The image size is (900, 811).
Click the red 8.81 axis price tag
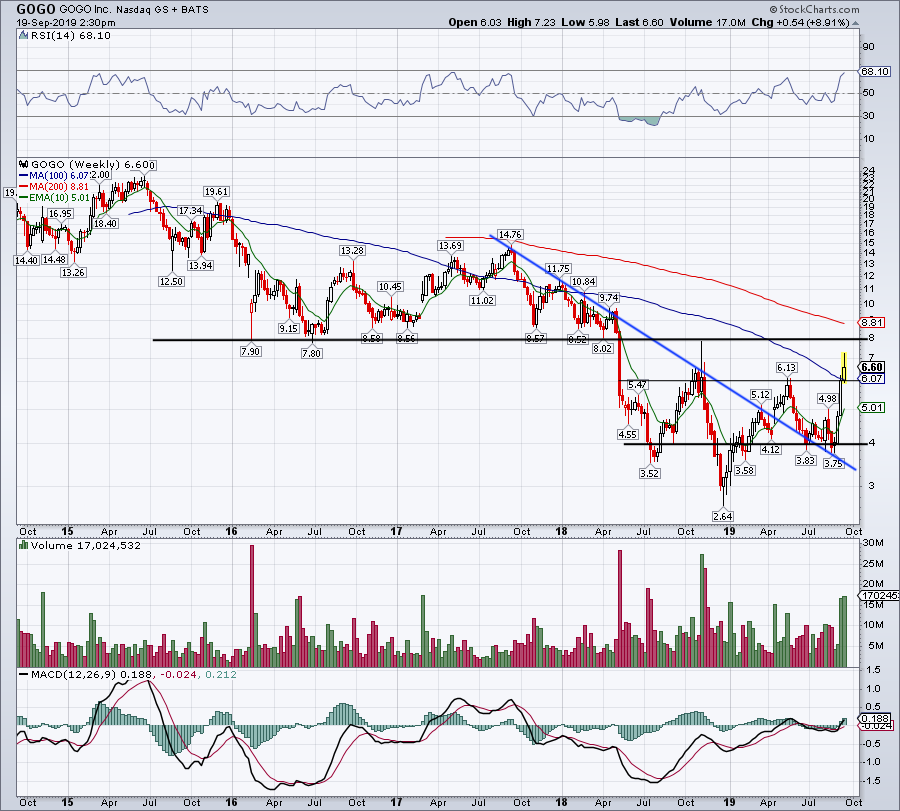tap(872, 323)
